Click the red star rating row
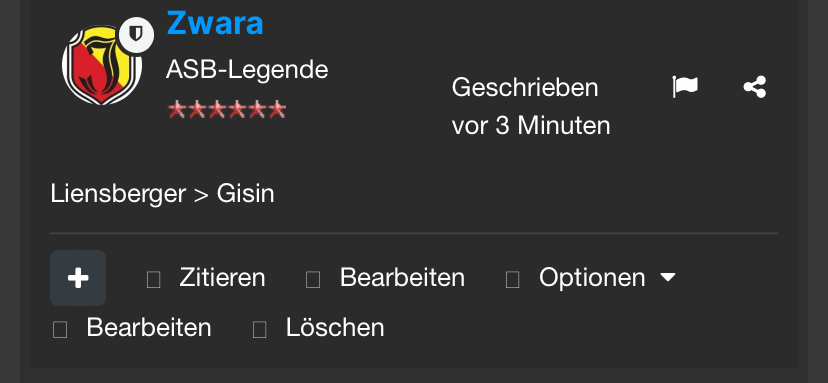 [x=227, y=110]
